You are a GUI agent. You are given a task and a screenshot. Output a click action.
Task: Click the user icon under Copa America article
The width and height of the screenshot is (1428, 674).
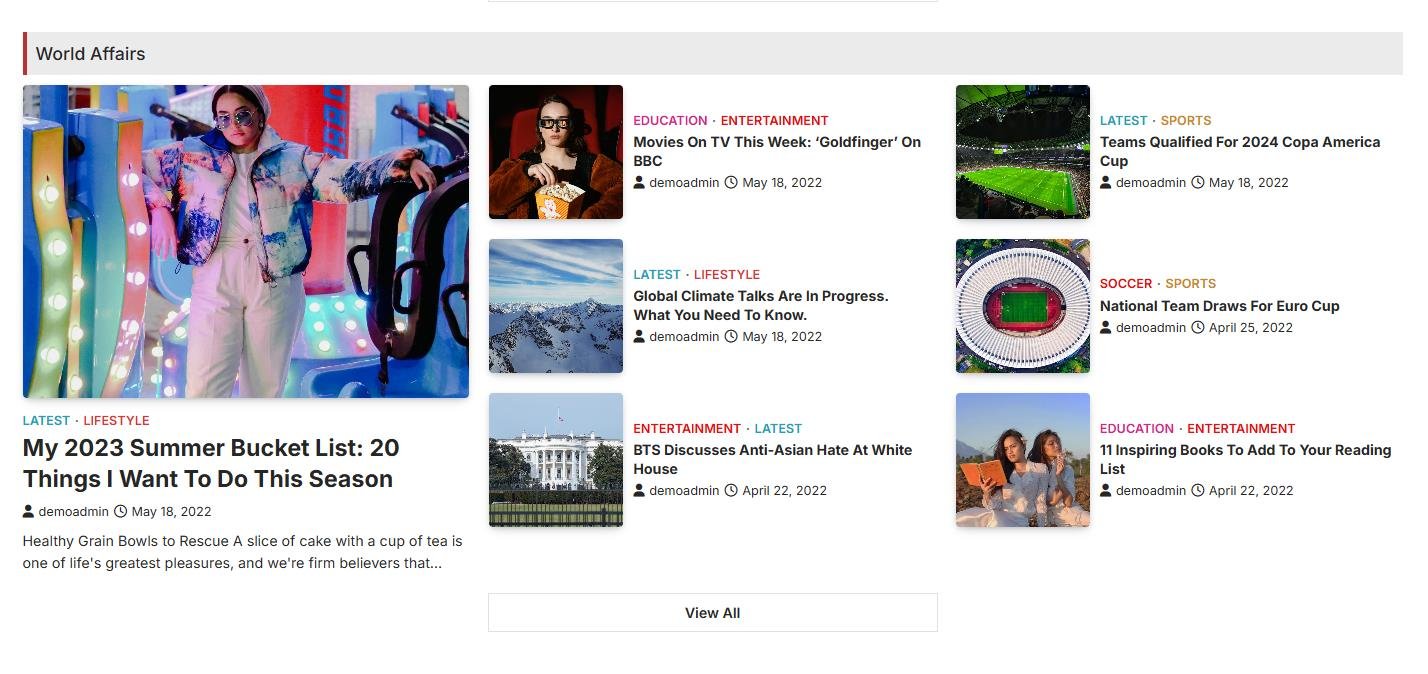[1106, 182]
